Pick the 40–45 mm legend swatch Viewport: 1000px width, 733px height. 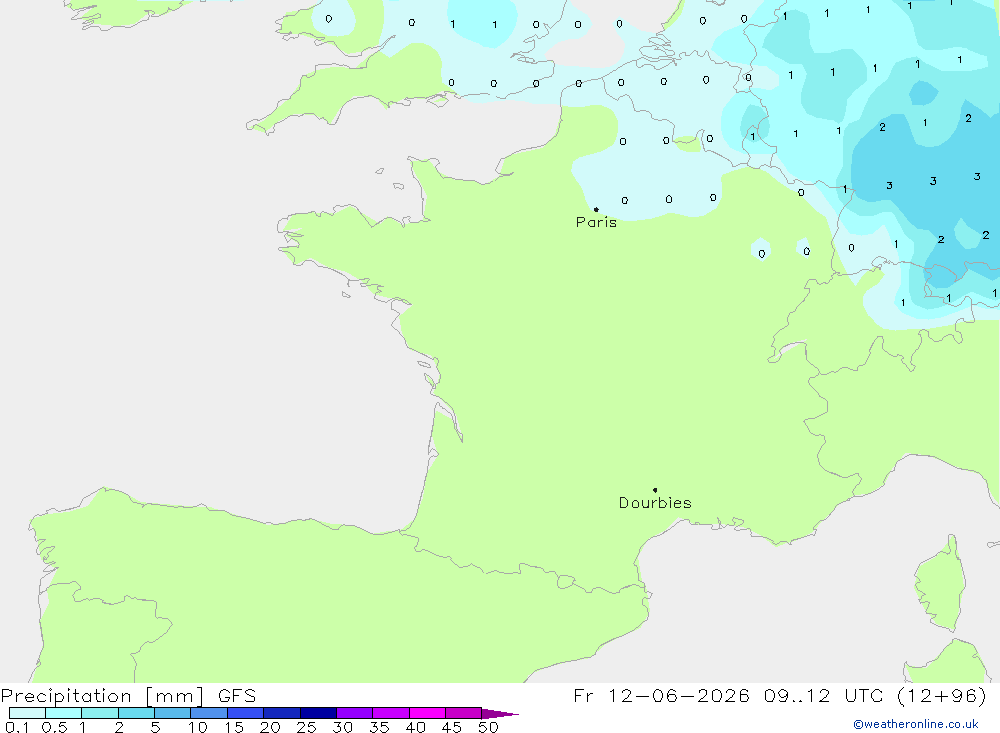click(427, 713)
